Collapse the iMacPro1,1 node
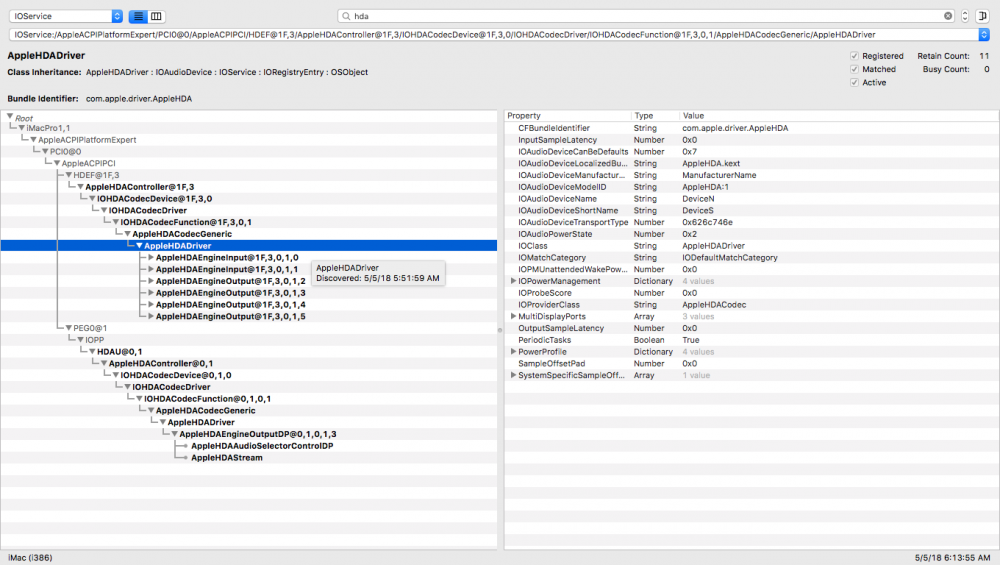 pos(22,128)
